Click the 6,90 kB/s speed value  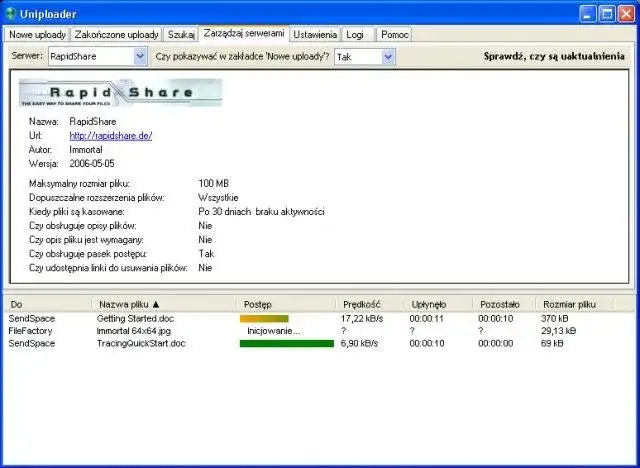pos(360,344)
